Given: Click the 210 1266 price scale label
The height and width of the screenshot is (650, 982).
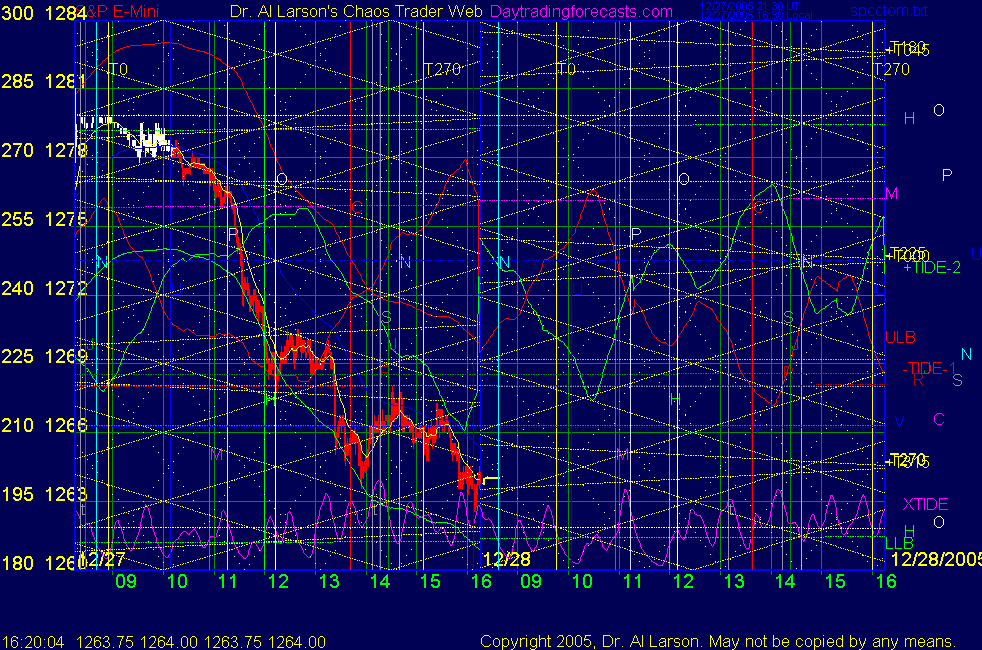Looking at the screenshot, I should point(43,425).
